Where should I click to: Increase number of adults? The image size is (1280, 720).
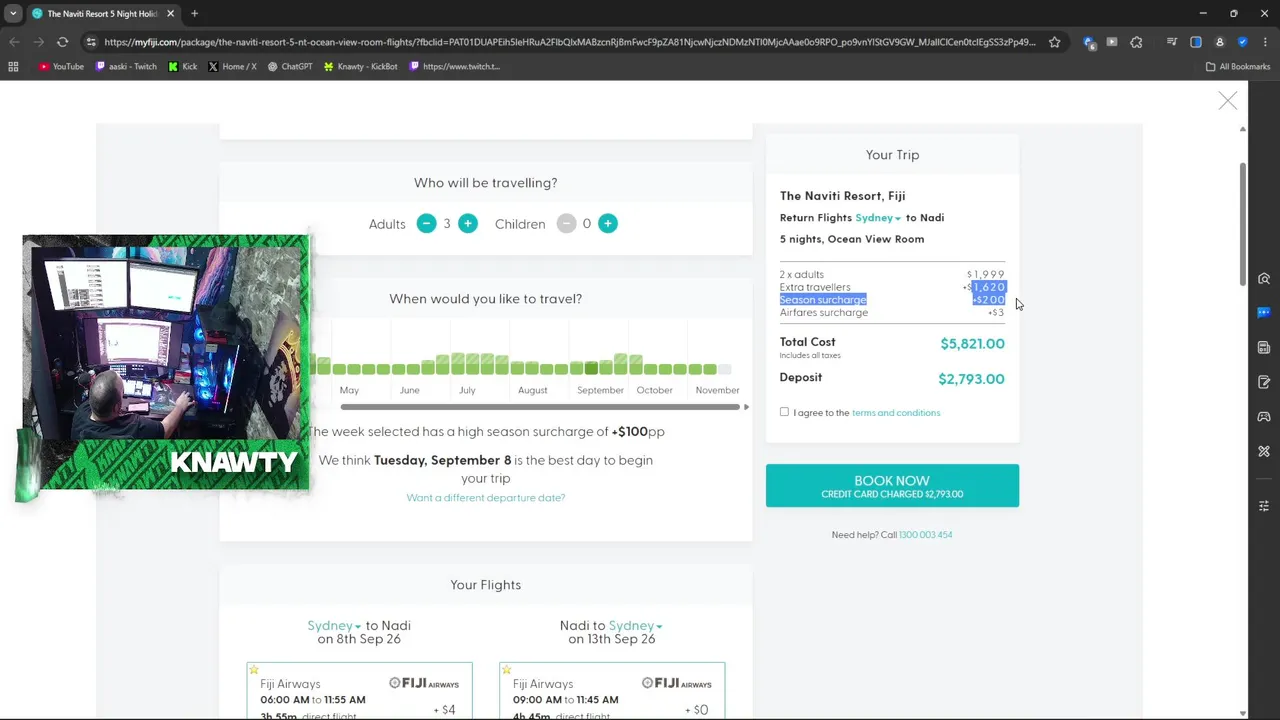coord(467,223)
